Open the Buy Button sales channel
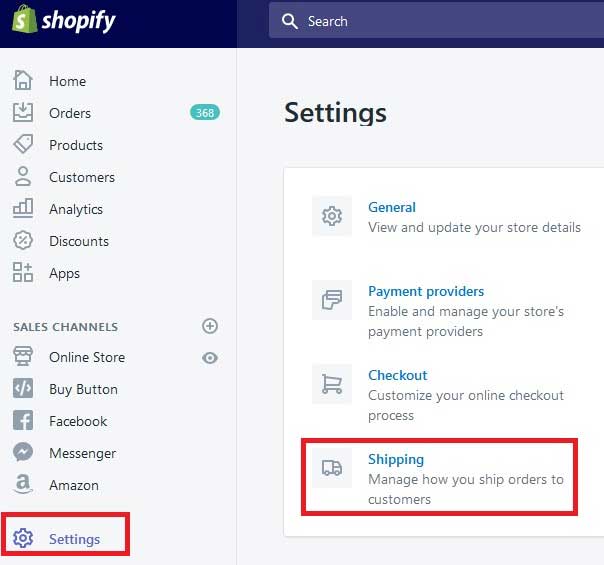The image size is (604, 565). coord(83,389)
